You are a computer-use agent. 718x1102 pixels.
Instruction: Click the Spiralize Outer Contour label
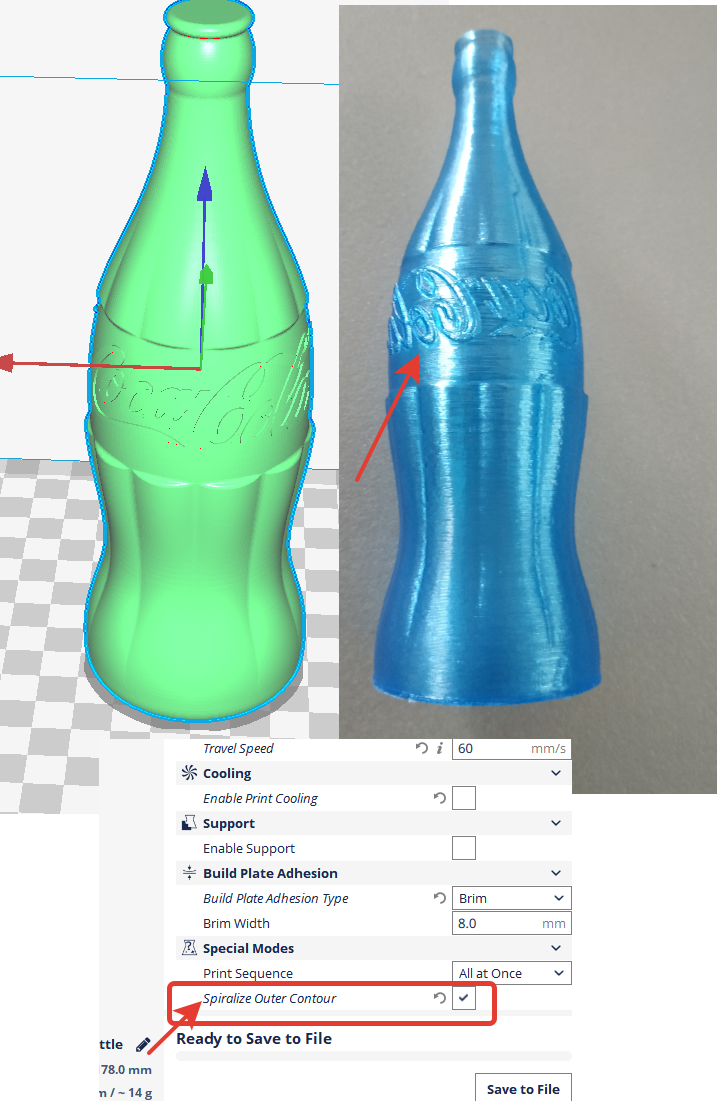[270, 998]
